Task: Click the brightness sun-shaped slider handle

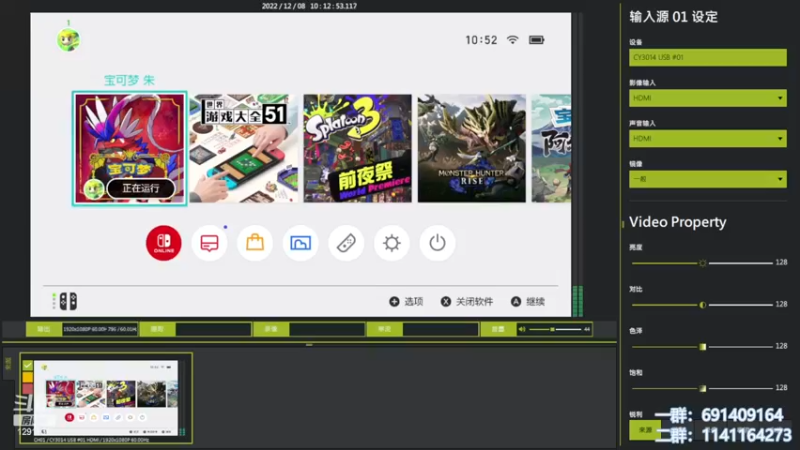Action: (703, 263)
